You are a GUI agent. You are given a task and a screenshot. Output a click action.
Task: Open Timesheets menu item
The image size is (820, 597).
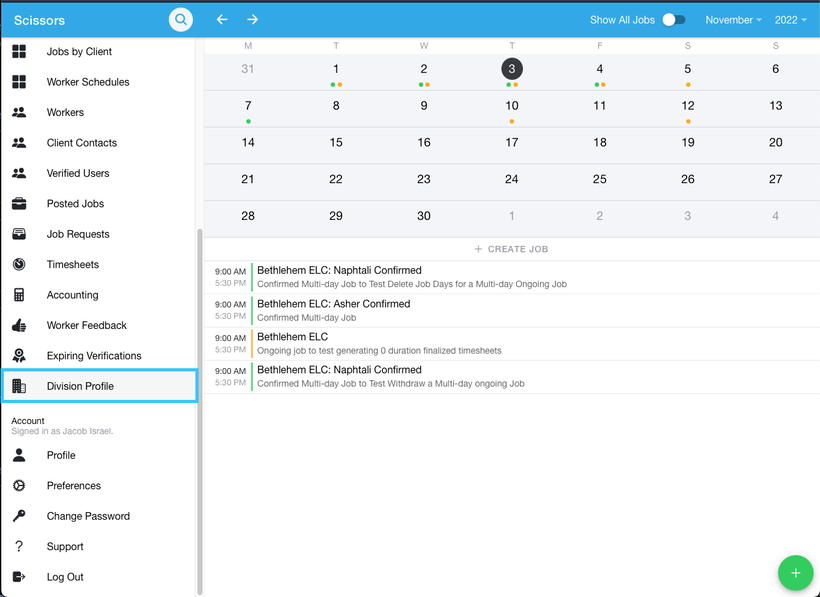(x=99, y=264)
